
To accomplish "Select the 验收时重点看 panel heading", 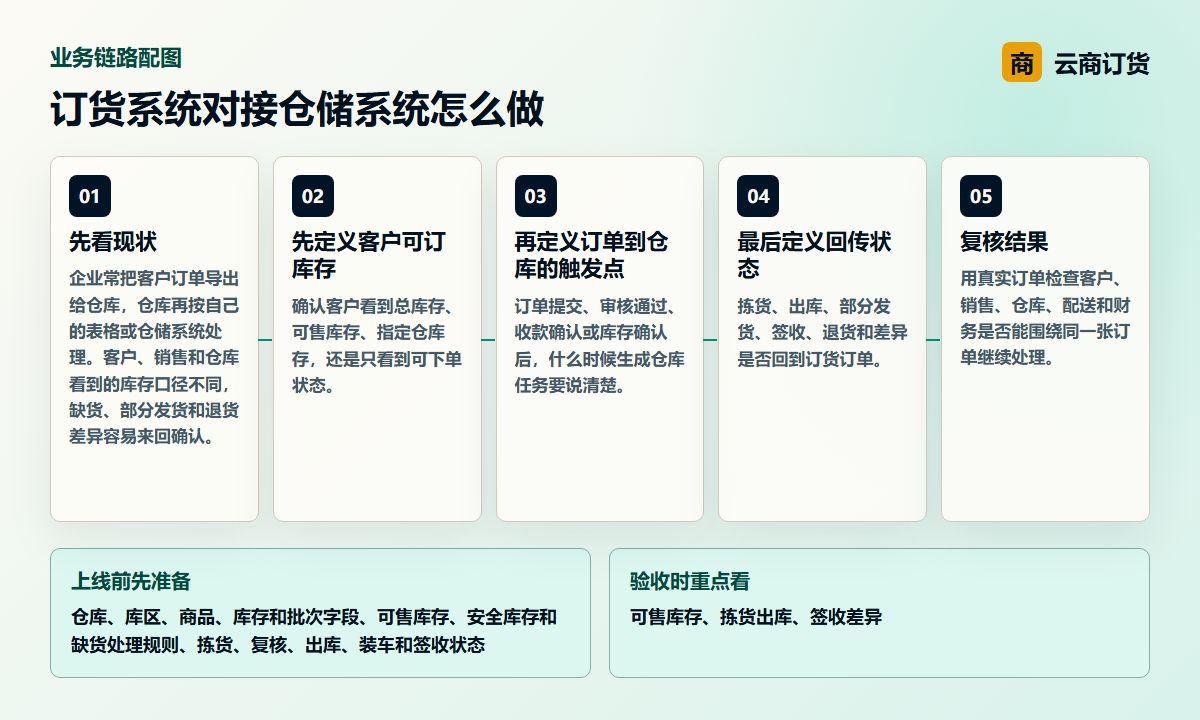I will (x=690, y=581).
